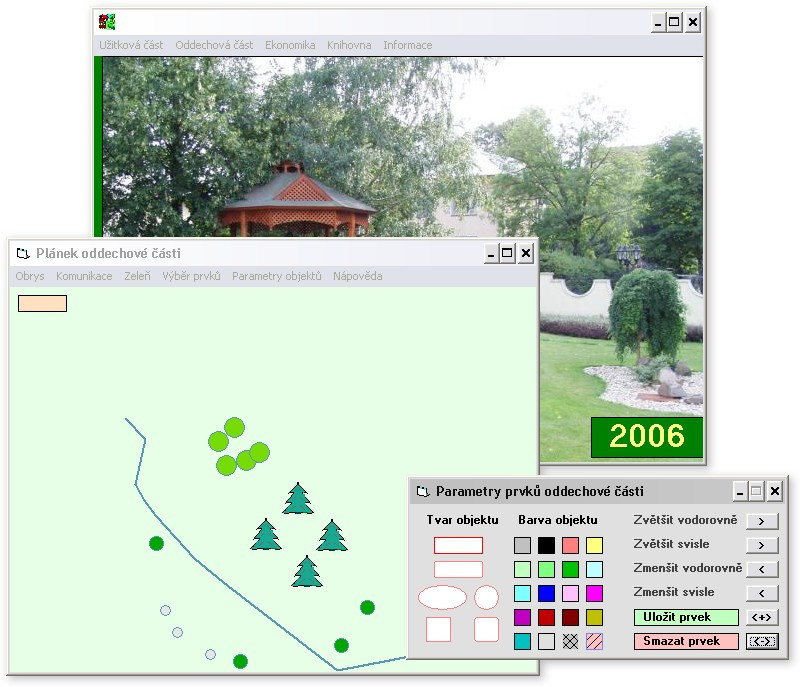Select the light pink color swatch
Image resolution: width=800 pixels, height=687 pixels.
point(570,593)
